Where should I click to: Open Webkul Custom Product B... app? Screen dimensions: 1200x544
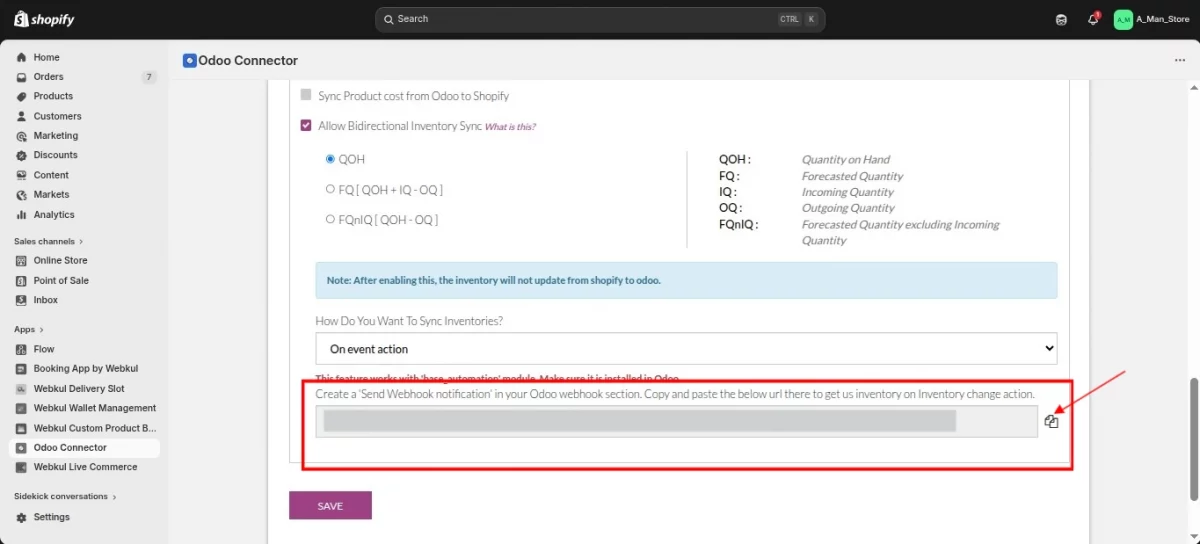pos(95,428)
